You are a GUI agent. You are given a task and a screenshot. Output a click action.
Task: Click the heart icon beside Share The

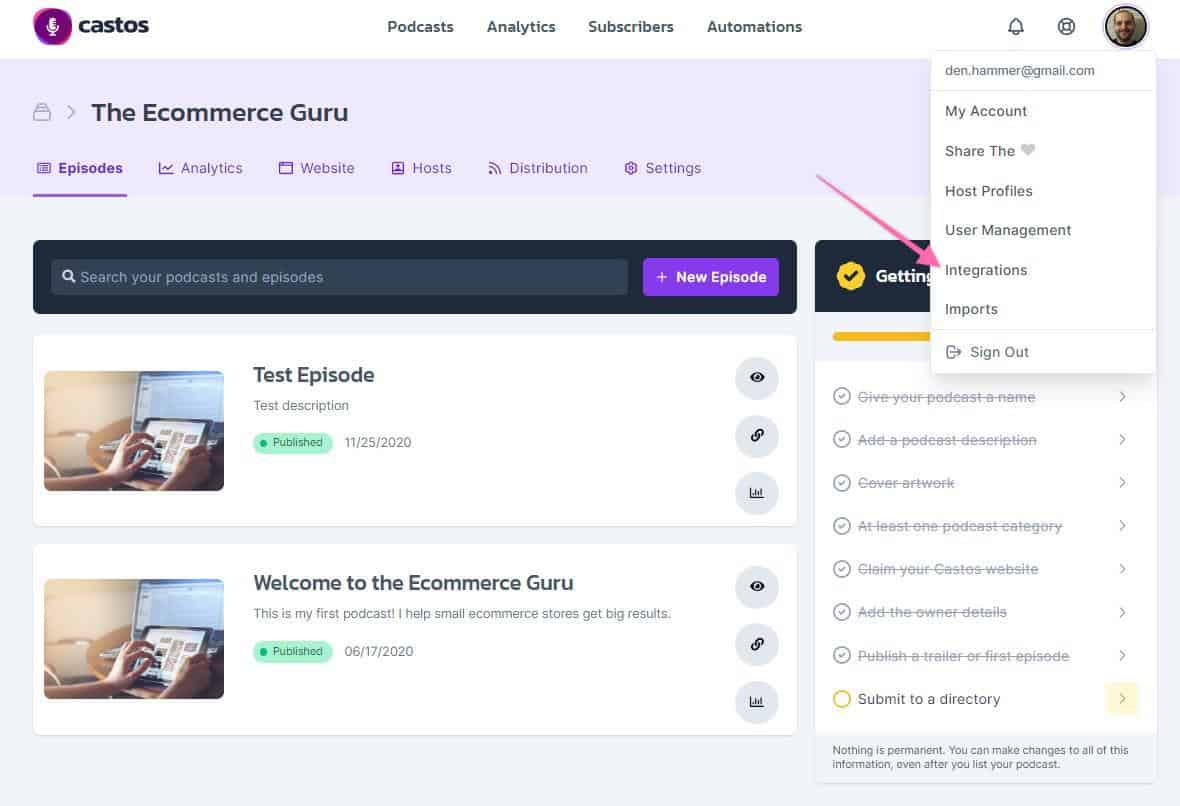pyautogui.click(x=1028, y=150)
